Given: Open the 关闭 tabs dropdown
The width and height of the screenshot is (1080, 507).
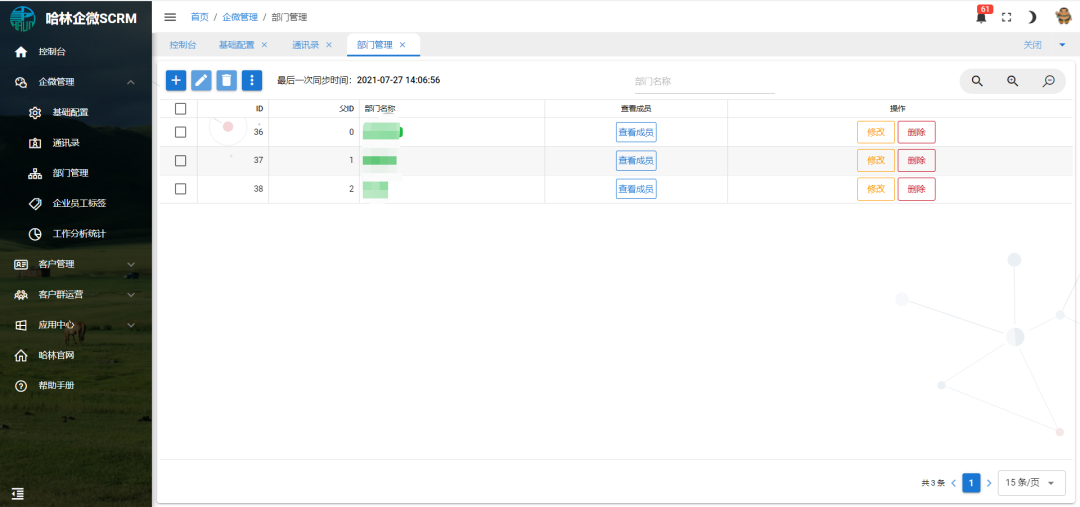Looking at the screenshot, I should coord(1044,45).
